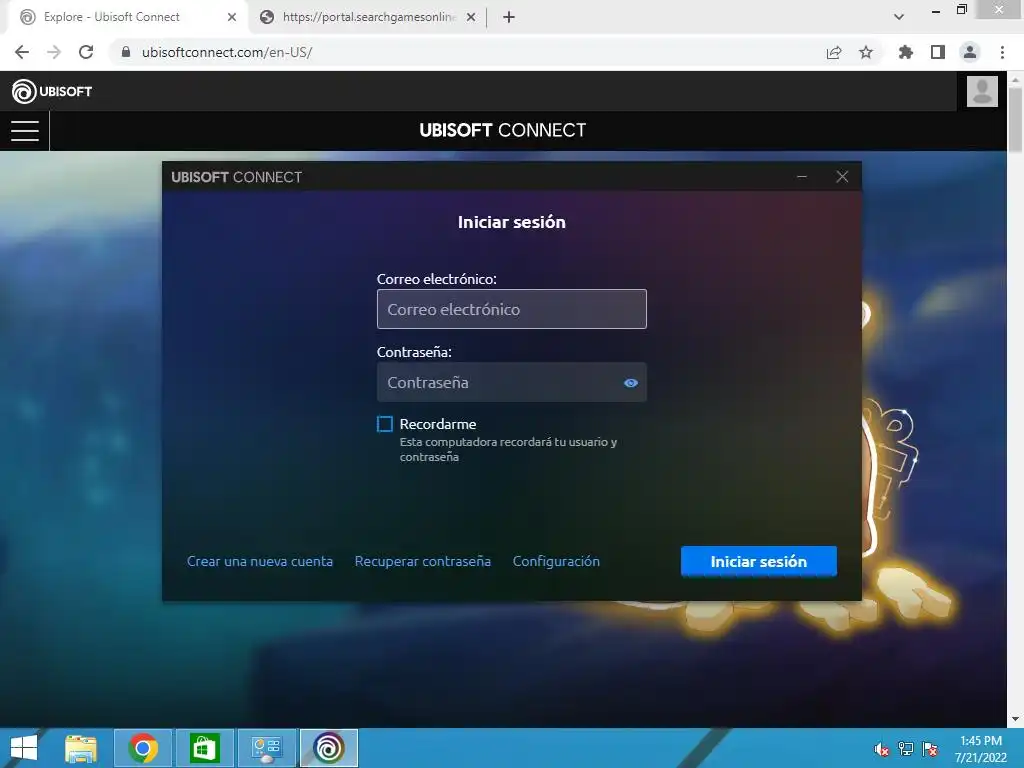Viewport: 1024px width, 768px height.
Task: Open a new browser tab
Action: (x=509, y=17)
